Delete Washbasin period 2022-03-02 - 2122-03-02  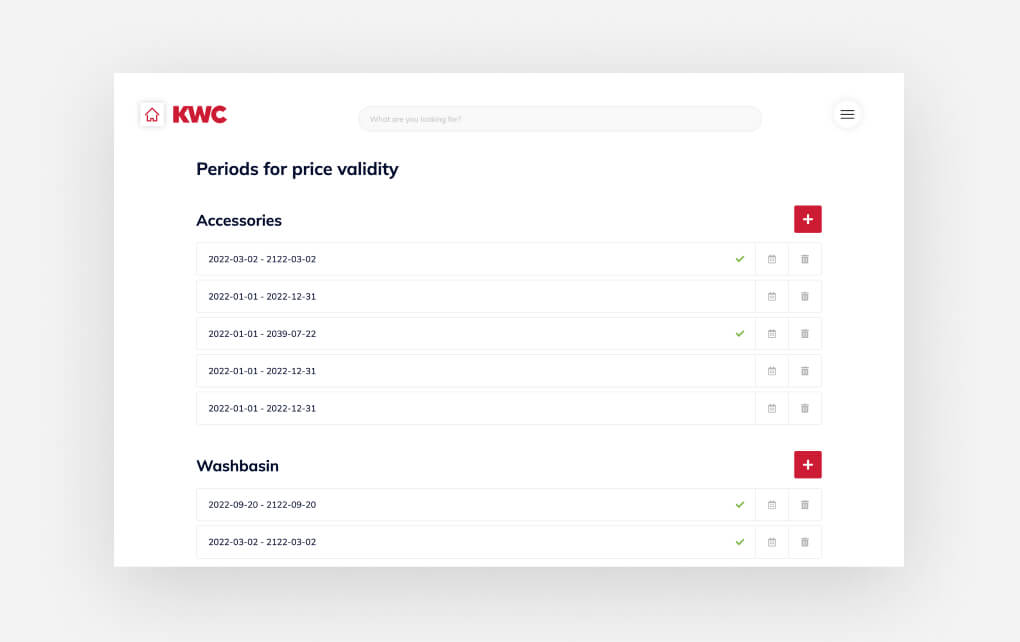805,542
